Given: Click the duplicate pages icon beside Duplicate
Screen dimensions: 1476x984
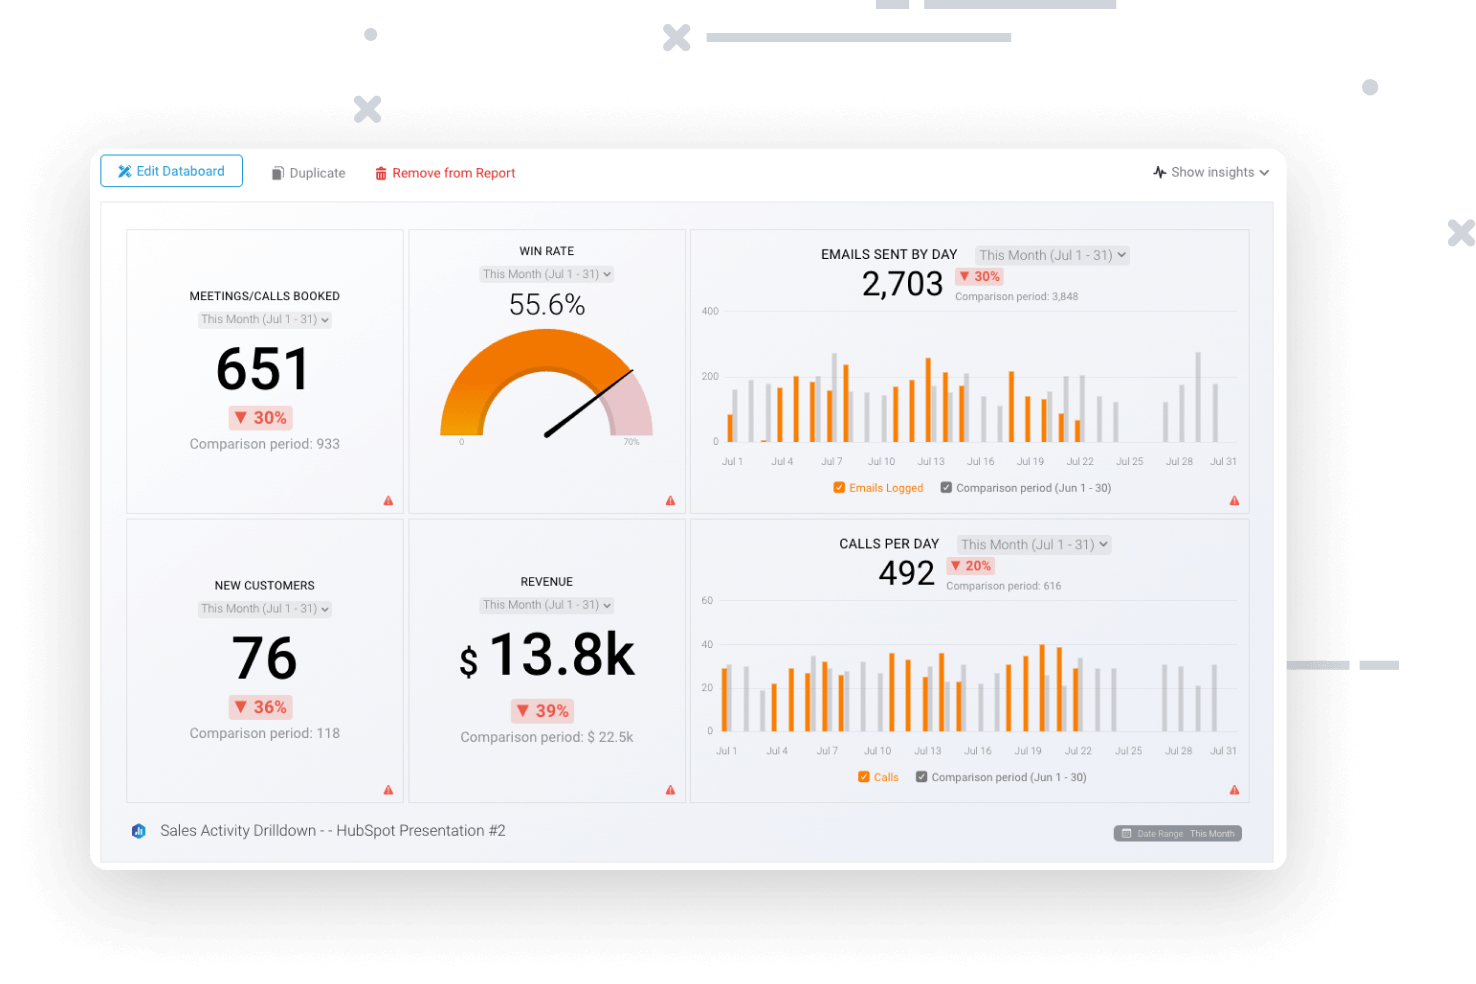Looking at the screenshot, I should click(276, 172).
